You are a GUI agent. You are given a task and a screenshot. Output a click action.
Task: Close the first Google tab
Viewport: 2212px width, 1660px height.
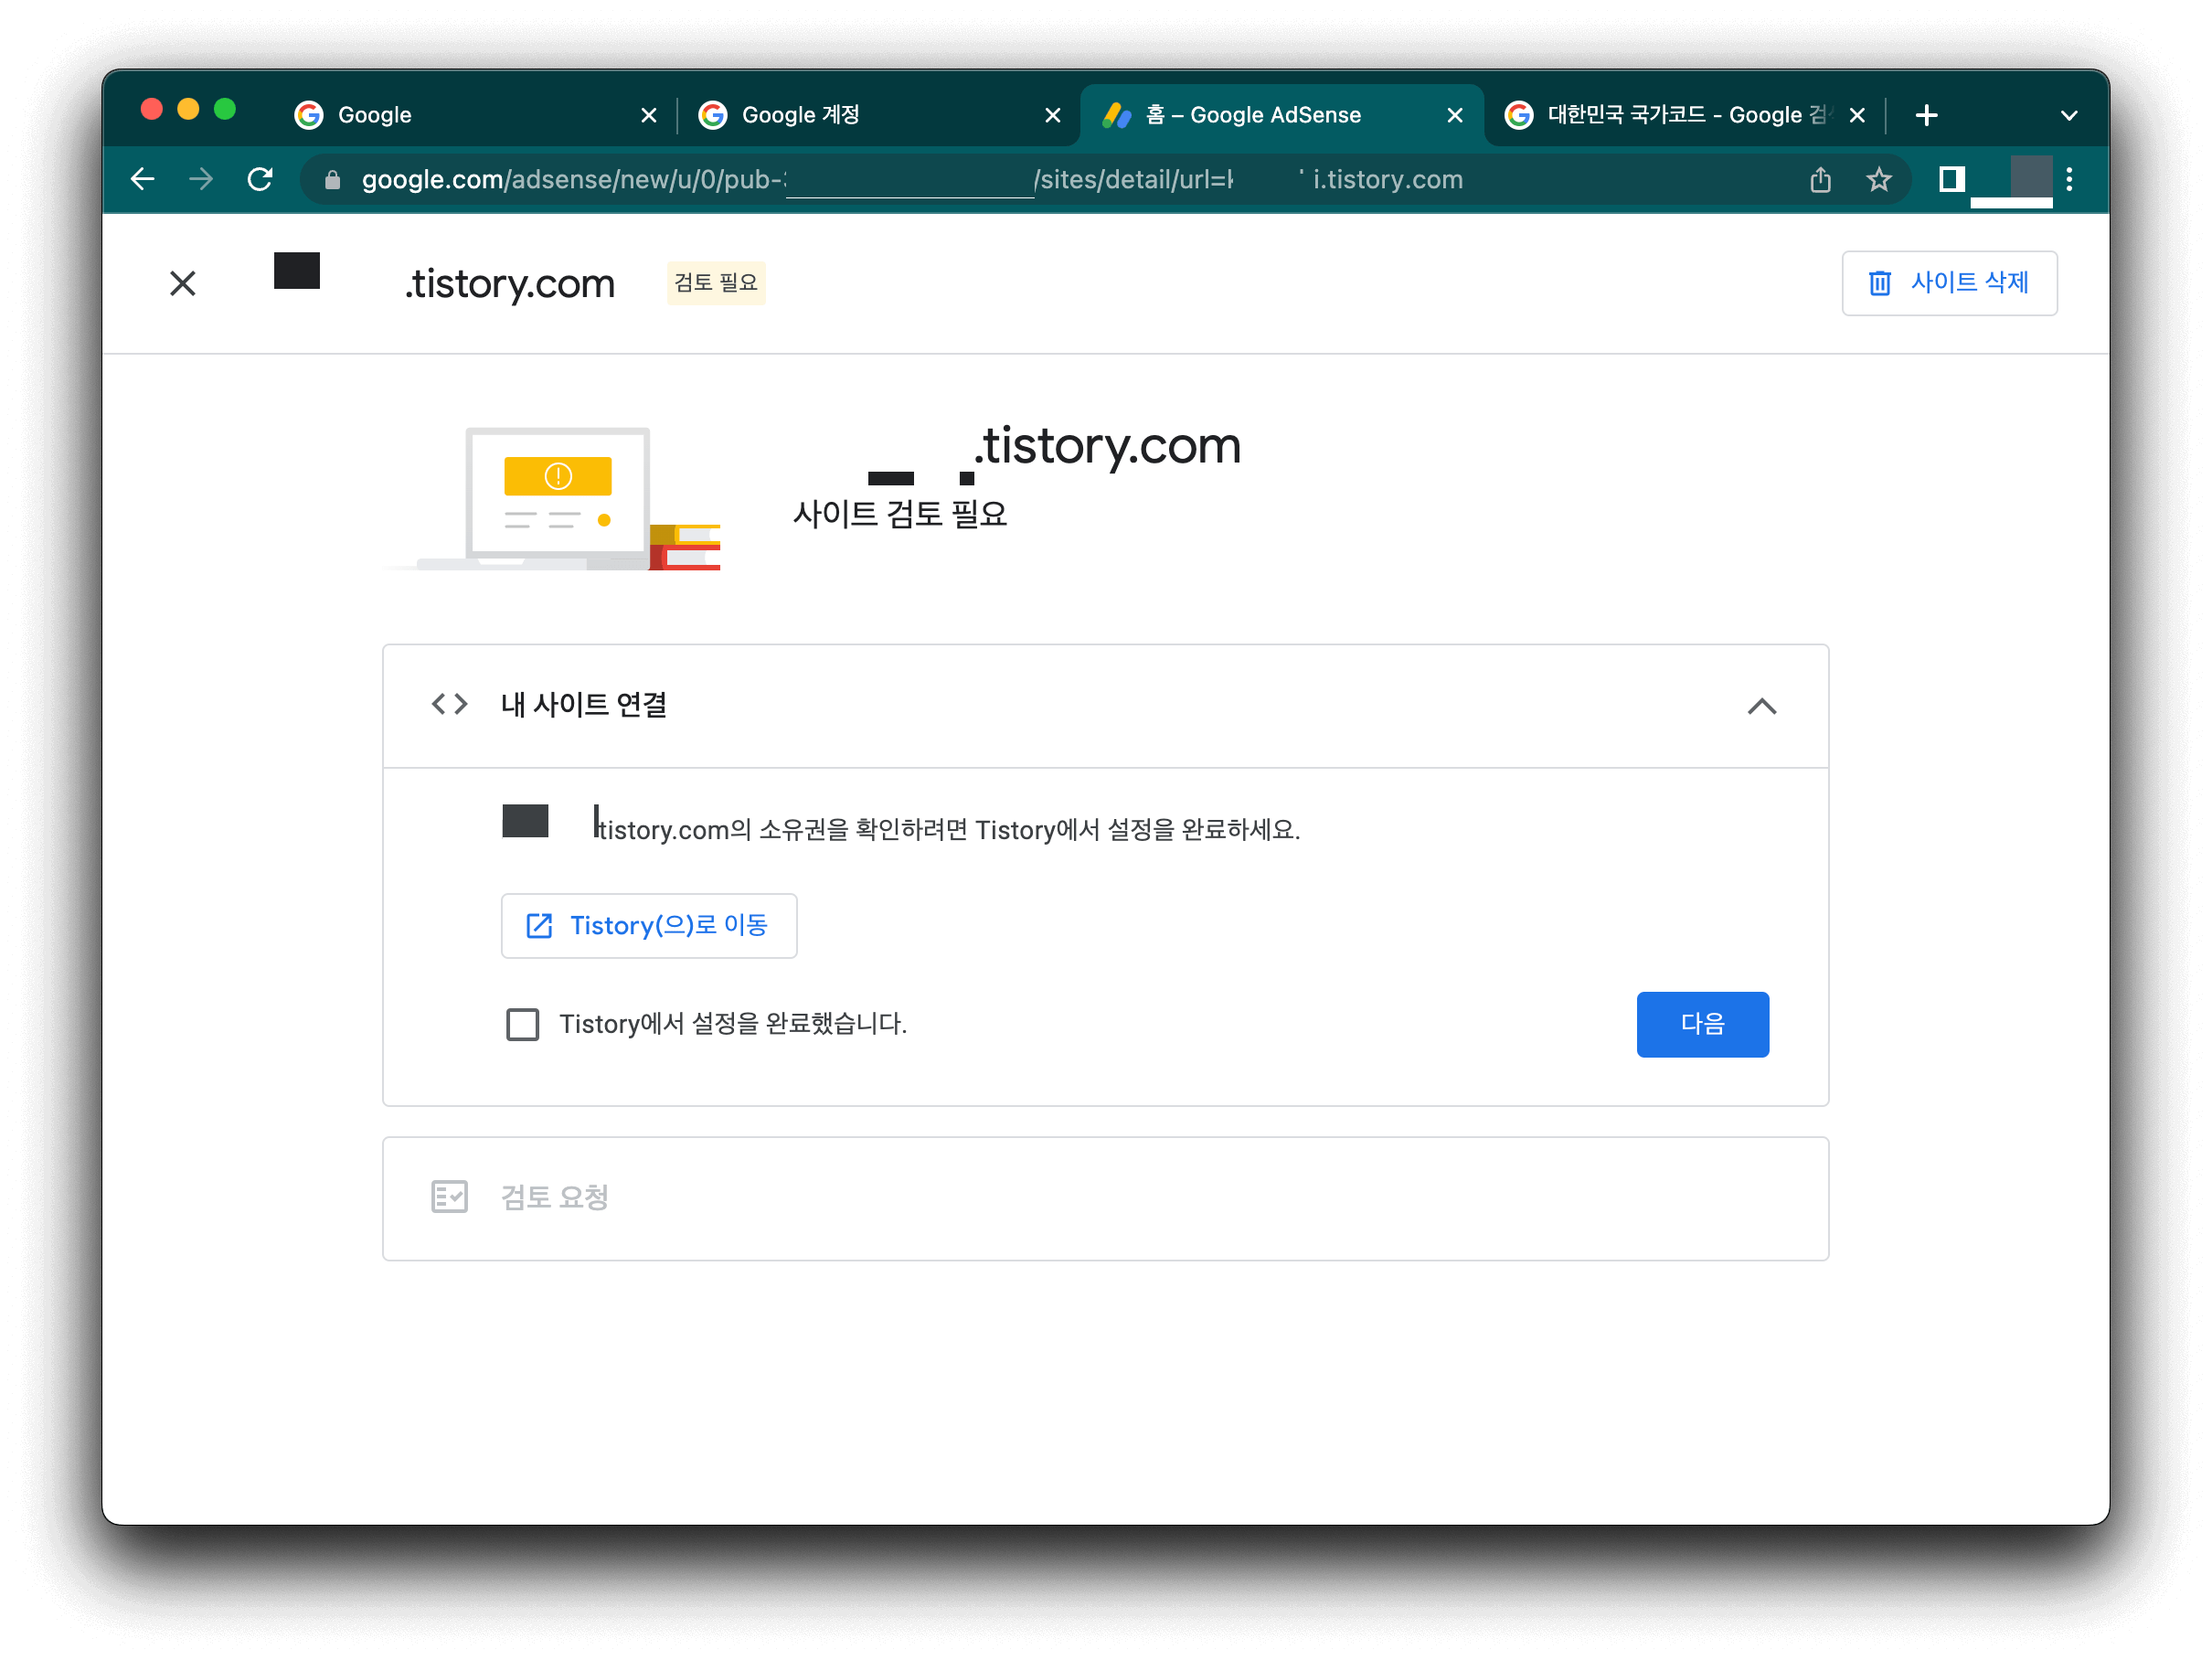pyautogui.click(x=648, y=115)
